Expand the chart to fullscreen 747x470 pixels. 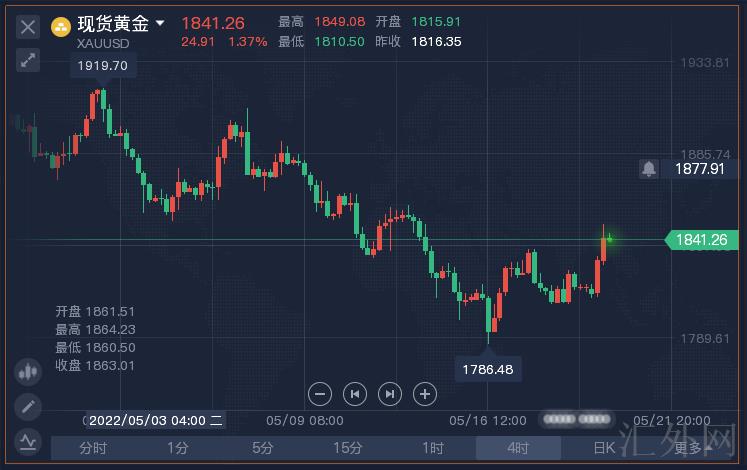pos(28,60)
